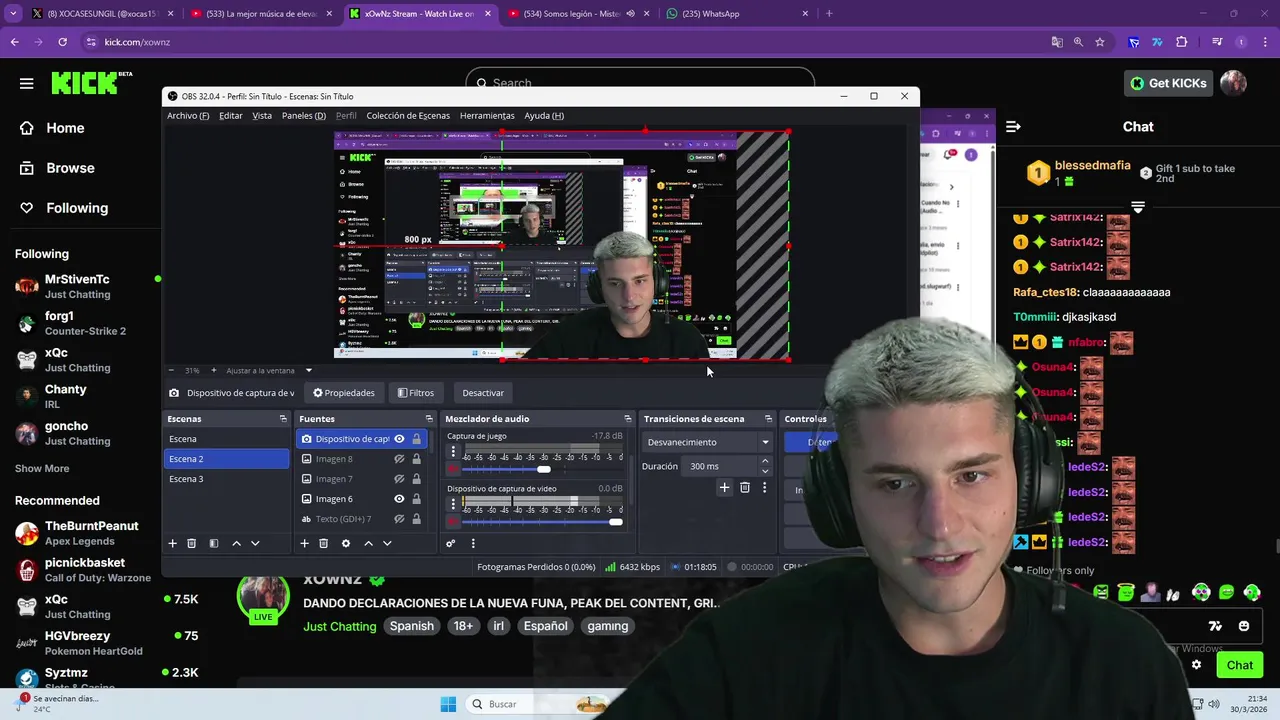
Task: Open the Colección de Escenas menu
Action: (408, 116)
